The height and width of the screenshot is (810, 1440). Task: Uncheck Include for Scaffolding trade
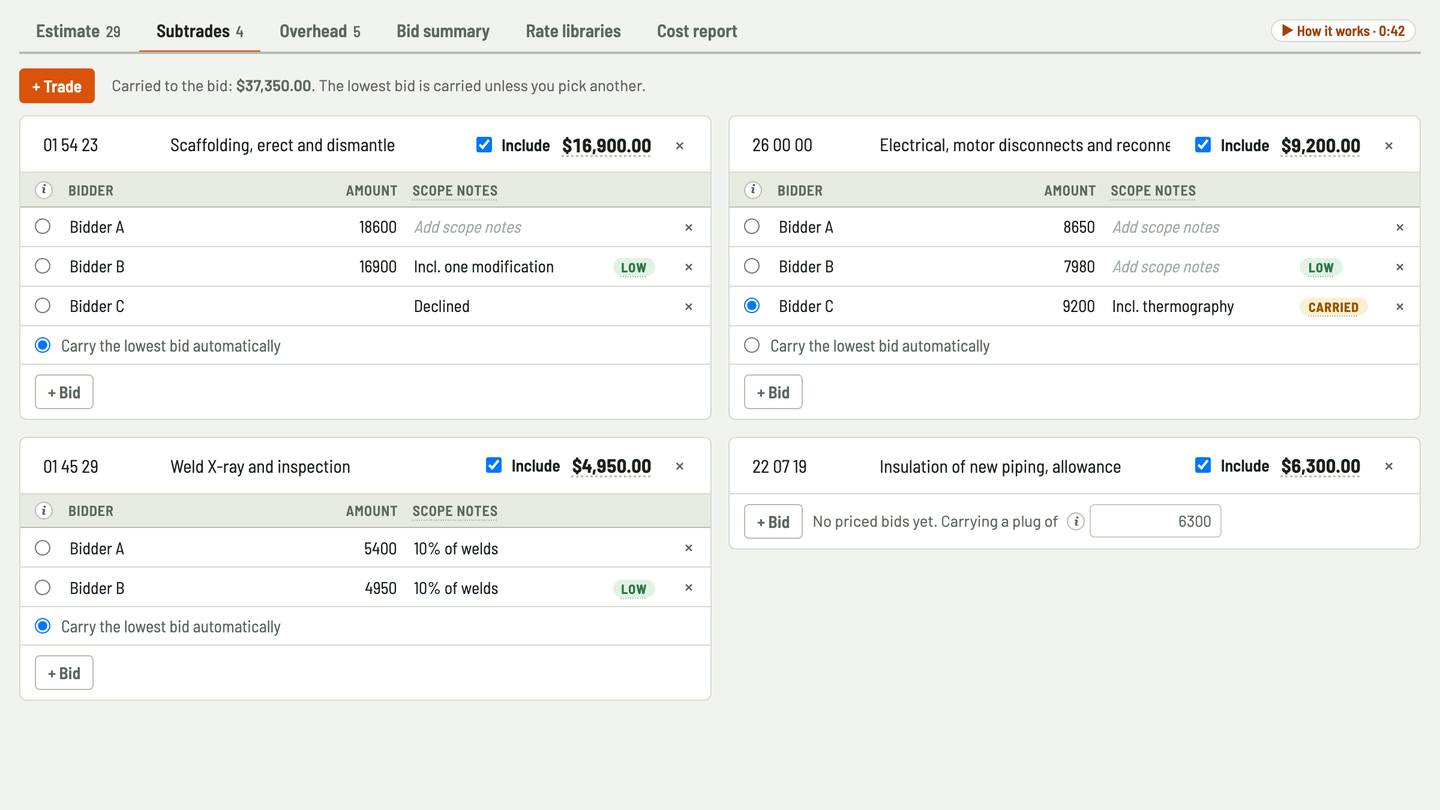click(x=484, y=145)
